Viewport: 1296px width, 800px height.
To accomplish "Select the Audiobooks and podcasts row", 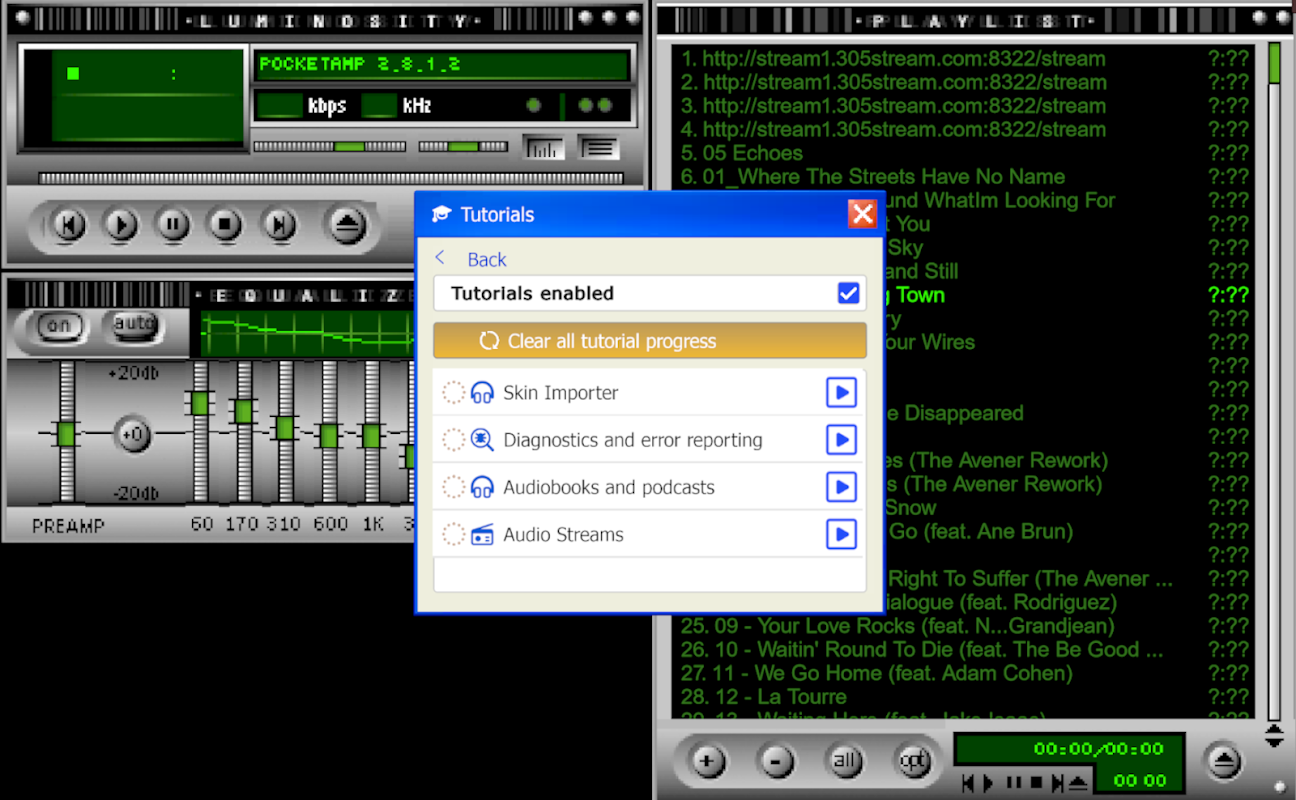I will click(x=650, y=487).
